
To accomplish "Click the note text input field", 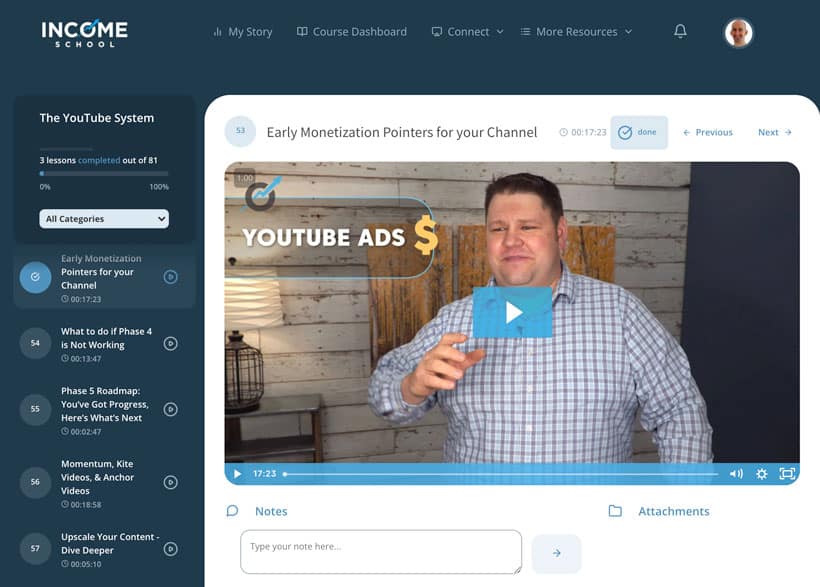I will click(x=381, y=552).
